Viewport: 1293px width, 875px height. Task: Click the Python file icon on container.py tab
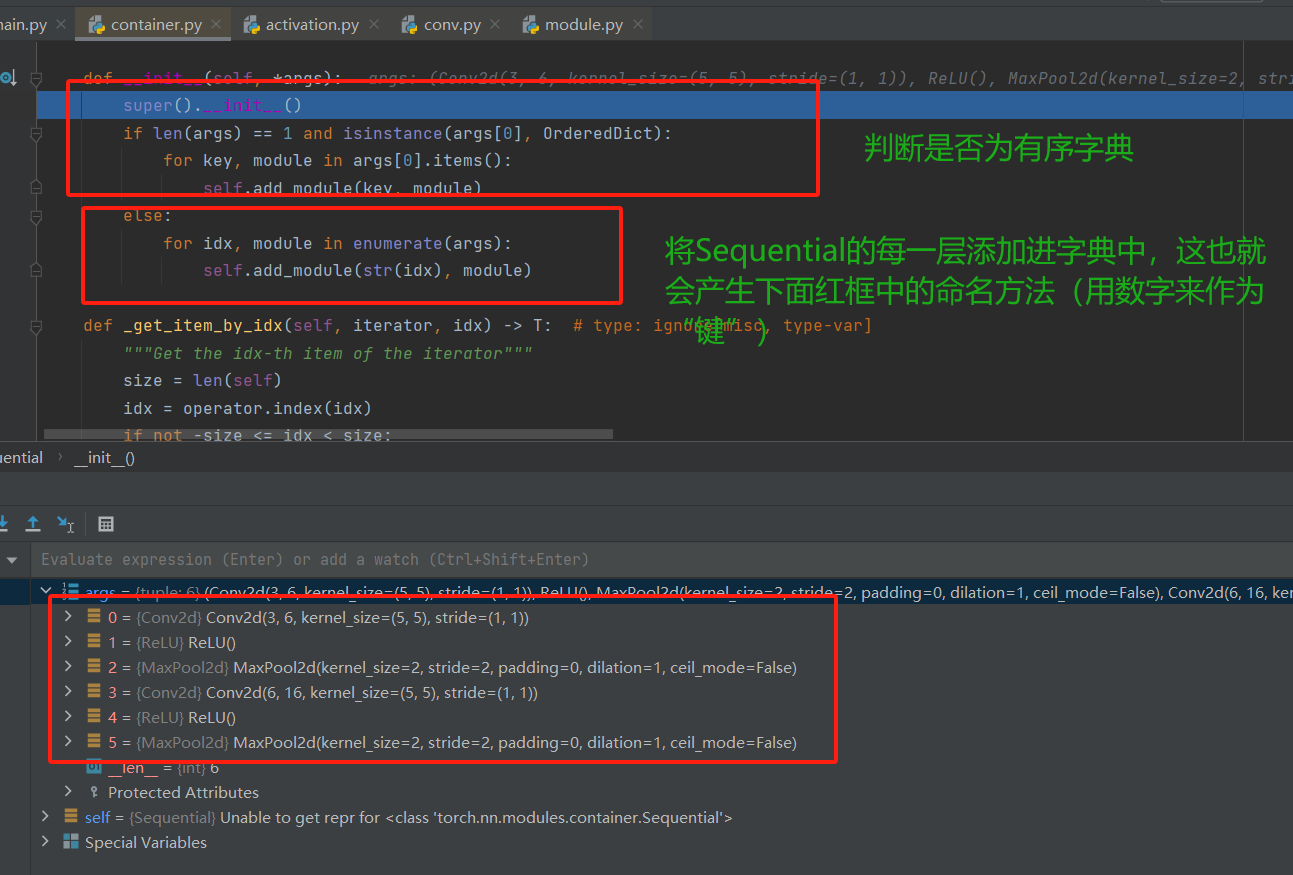(x=97, y=25)
